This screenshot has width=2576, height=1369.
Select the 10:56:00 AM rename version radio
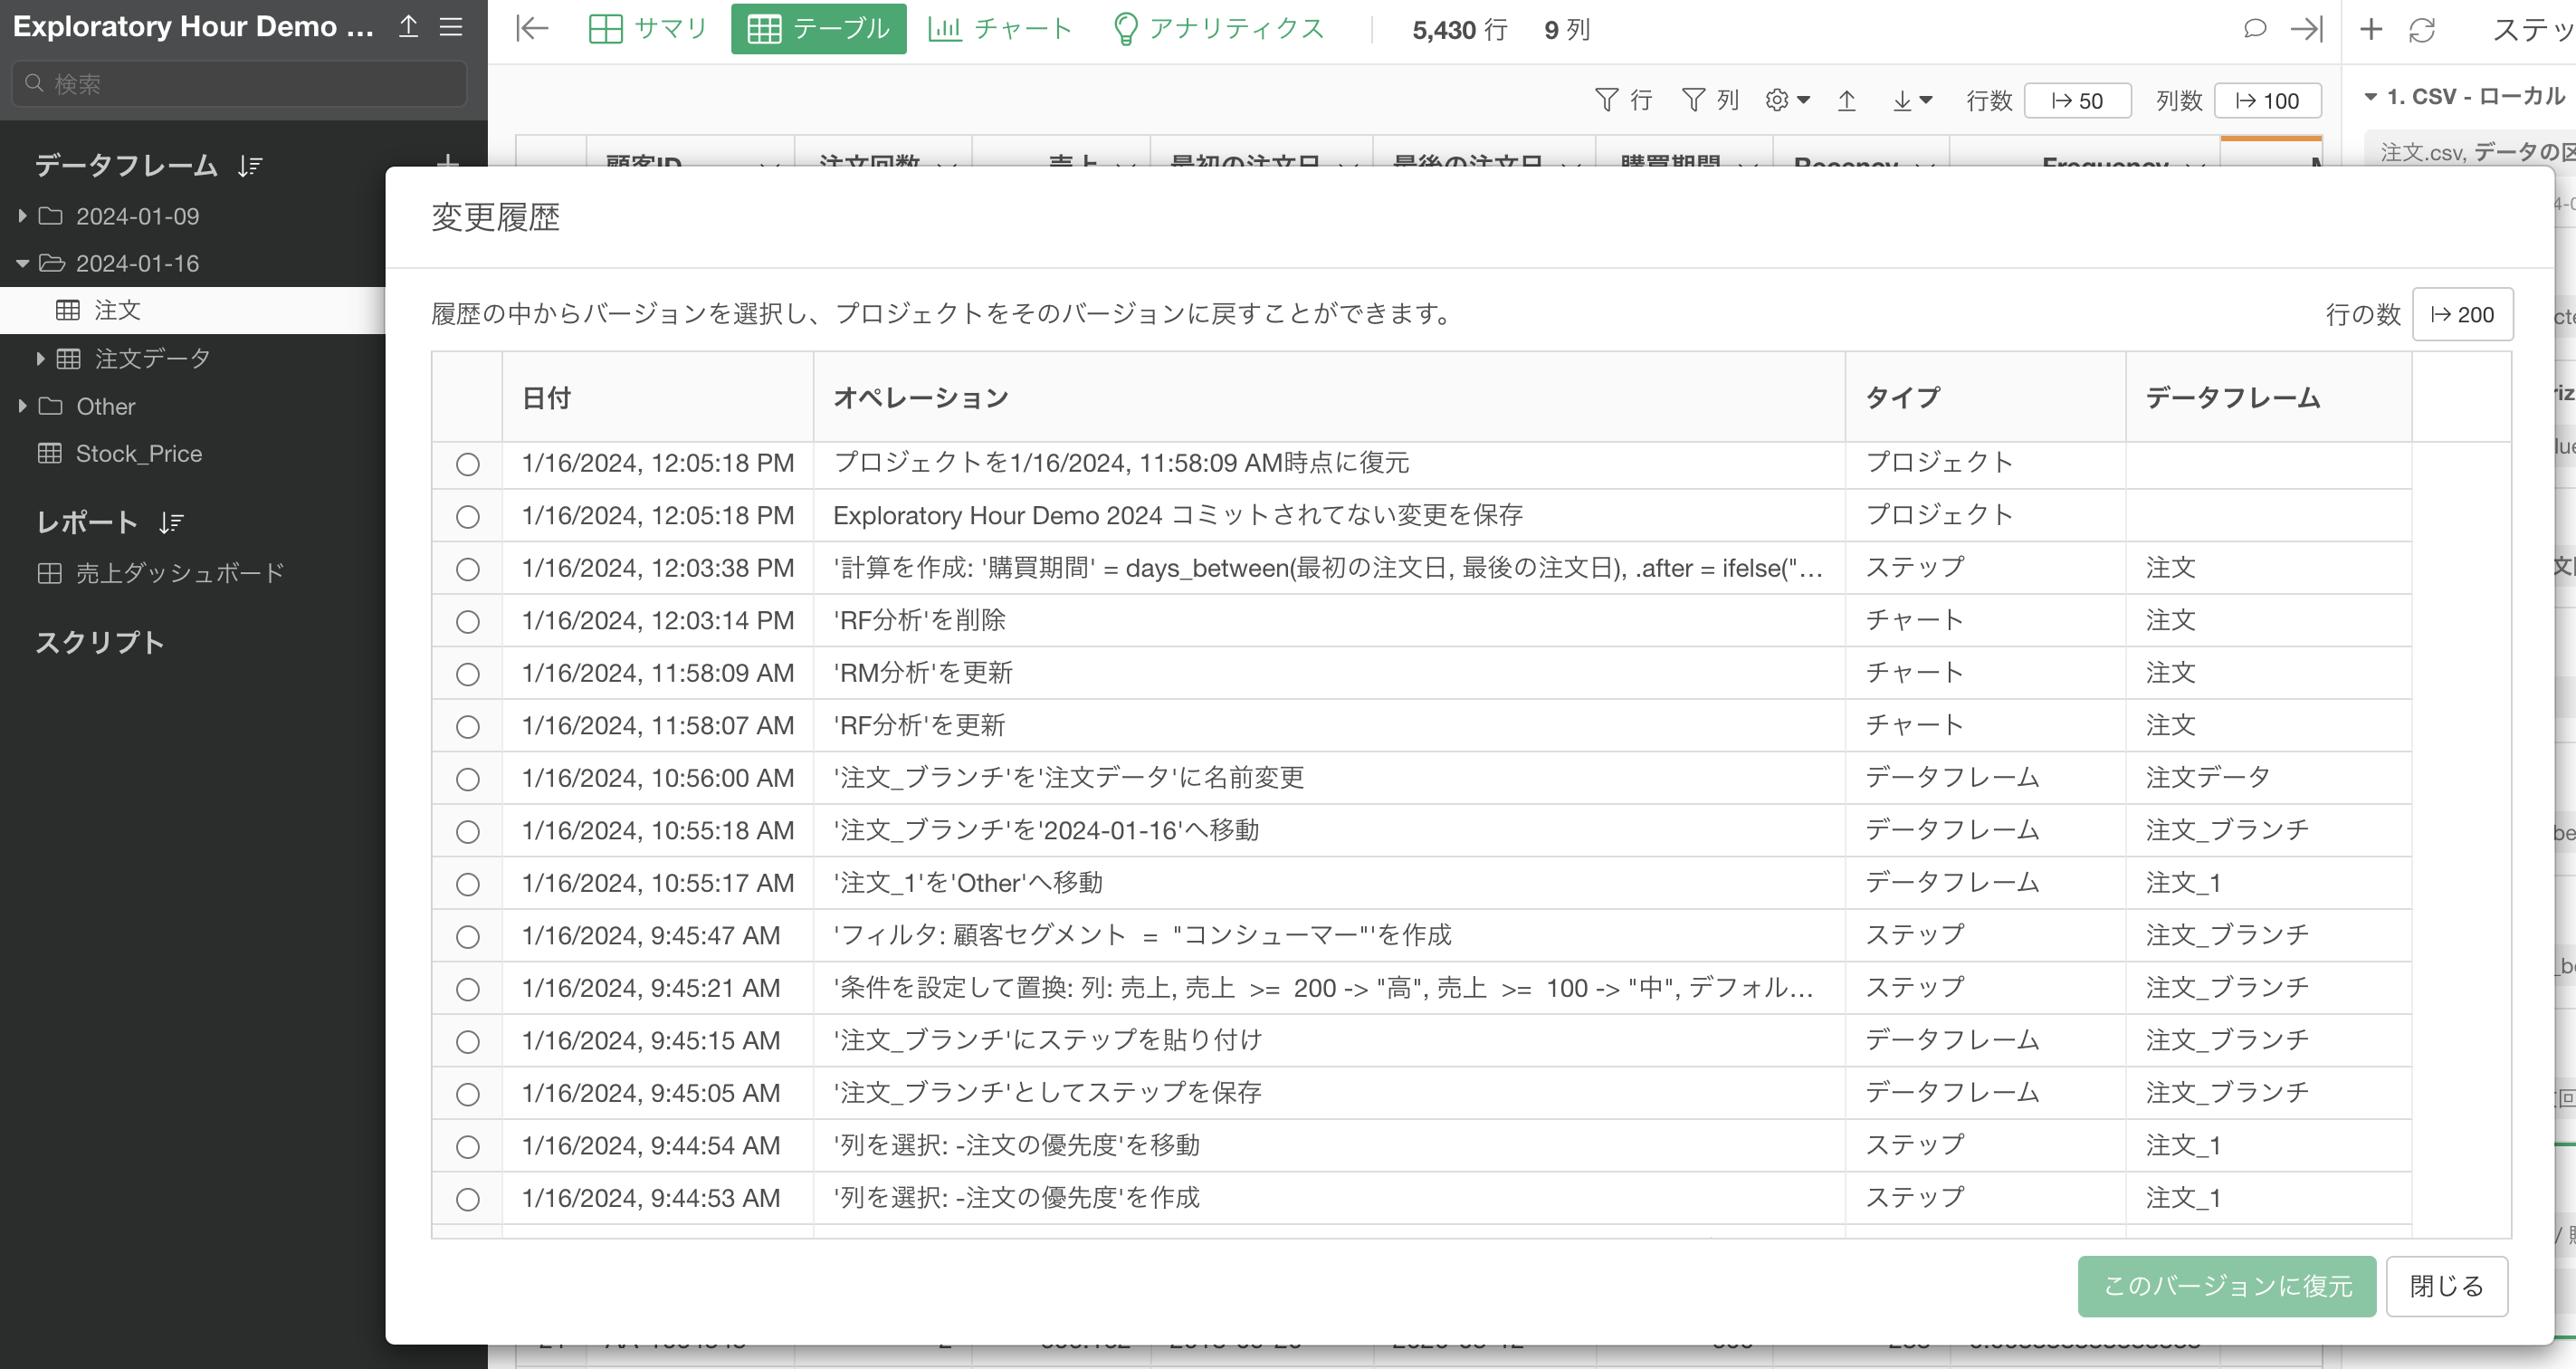[x=467, y=779]
